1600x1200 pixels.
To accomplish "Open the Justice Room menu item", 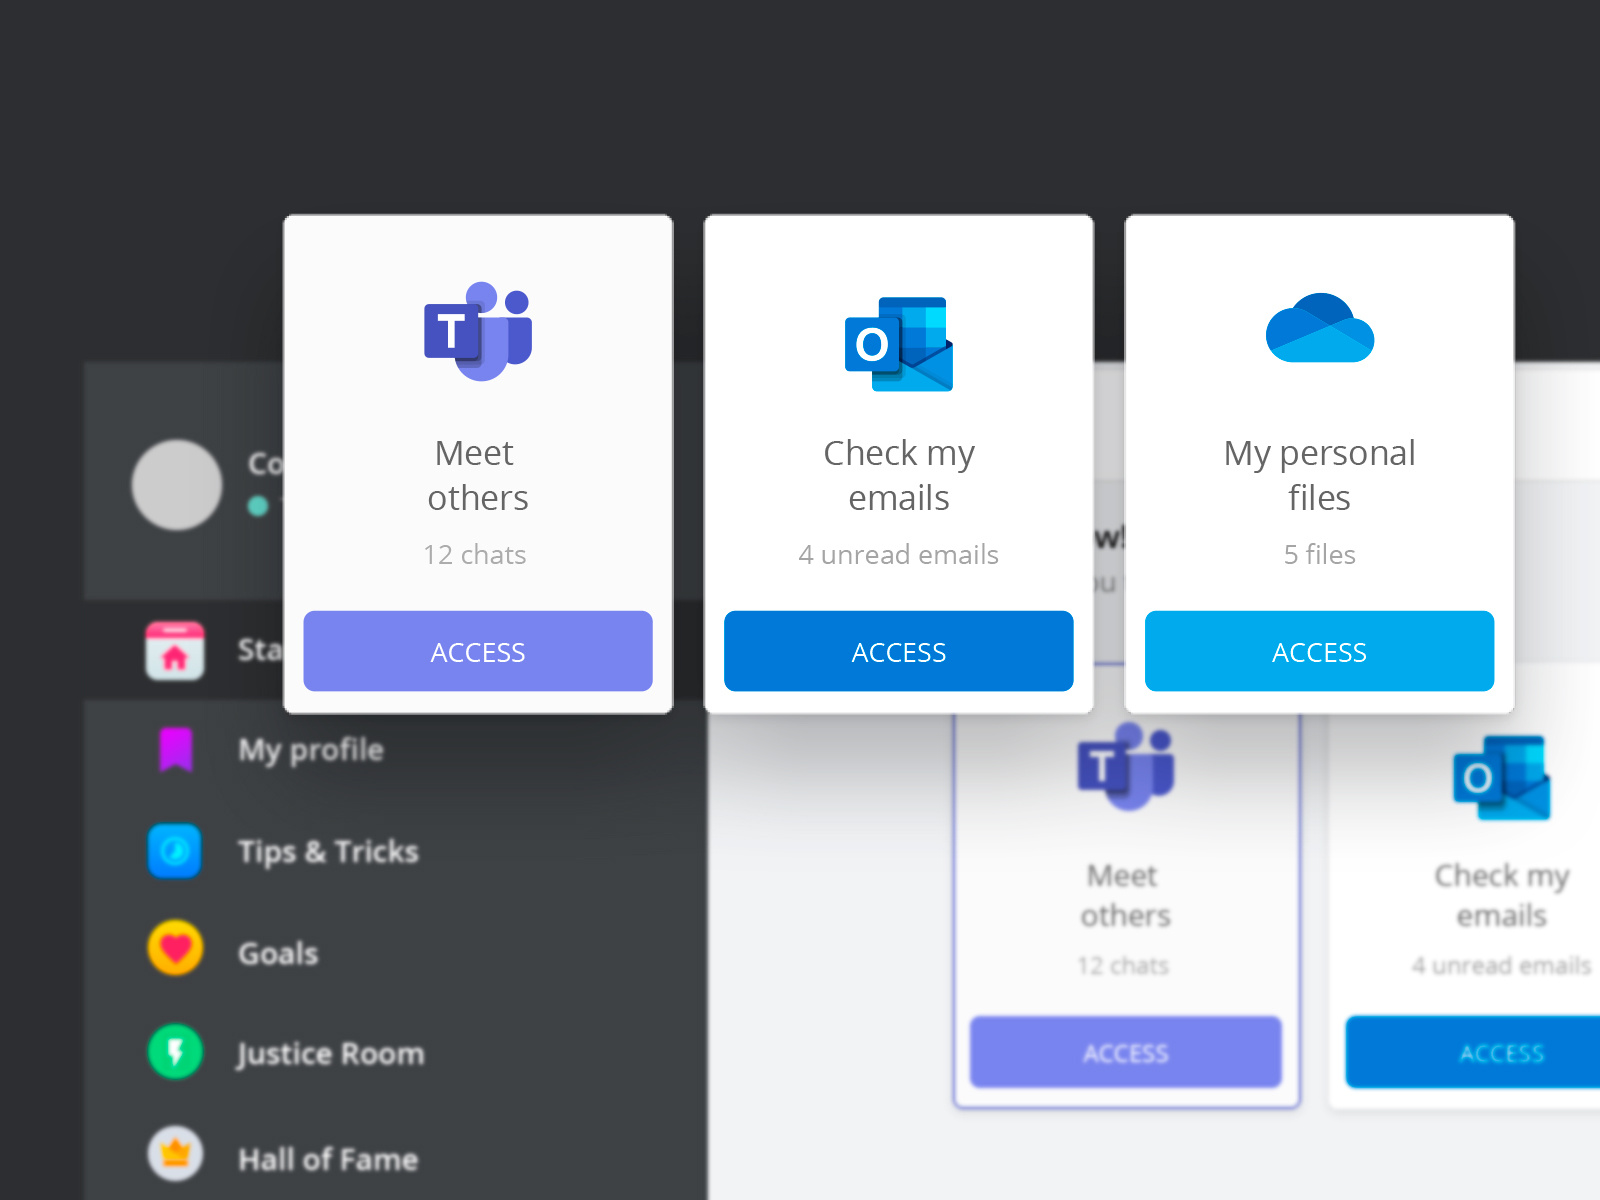I will click(x=331, y=1054).
